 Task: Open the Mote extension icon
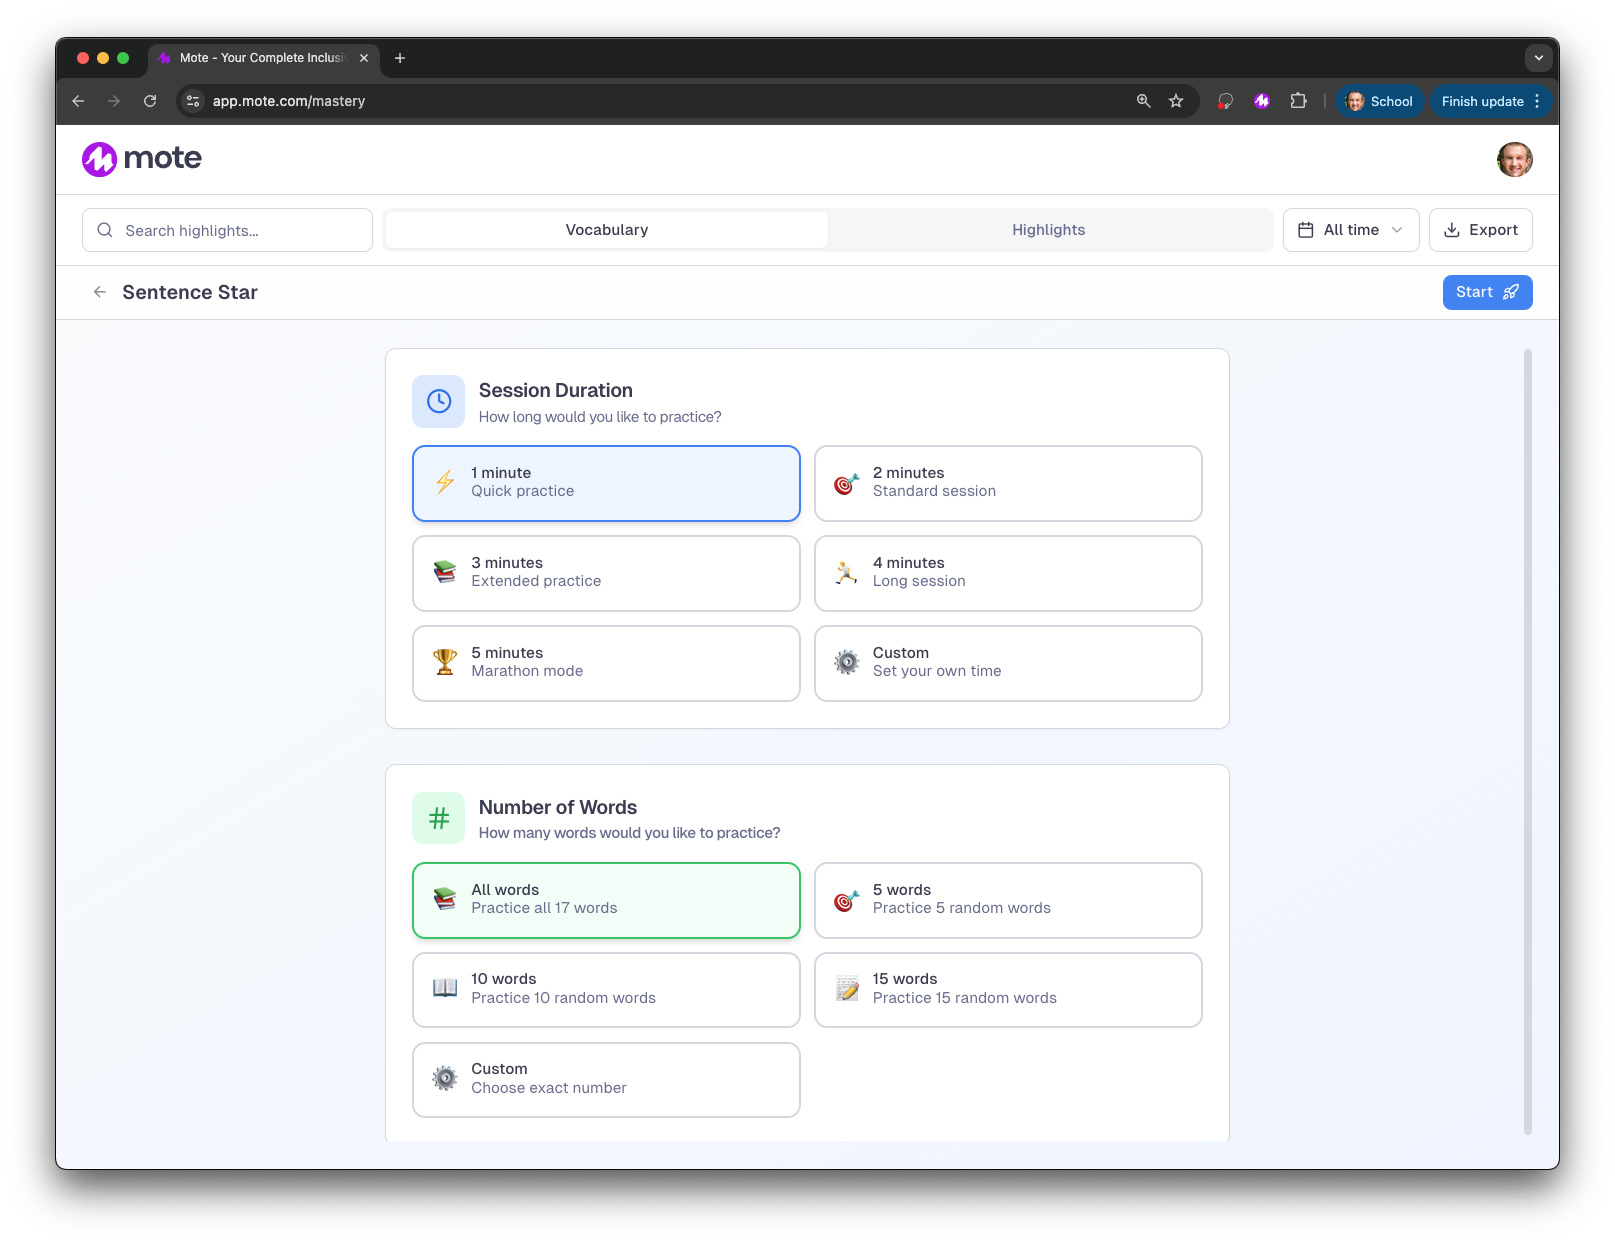click(1262, 101)
